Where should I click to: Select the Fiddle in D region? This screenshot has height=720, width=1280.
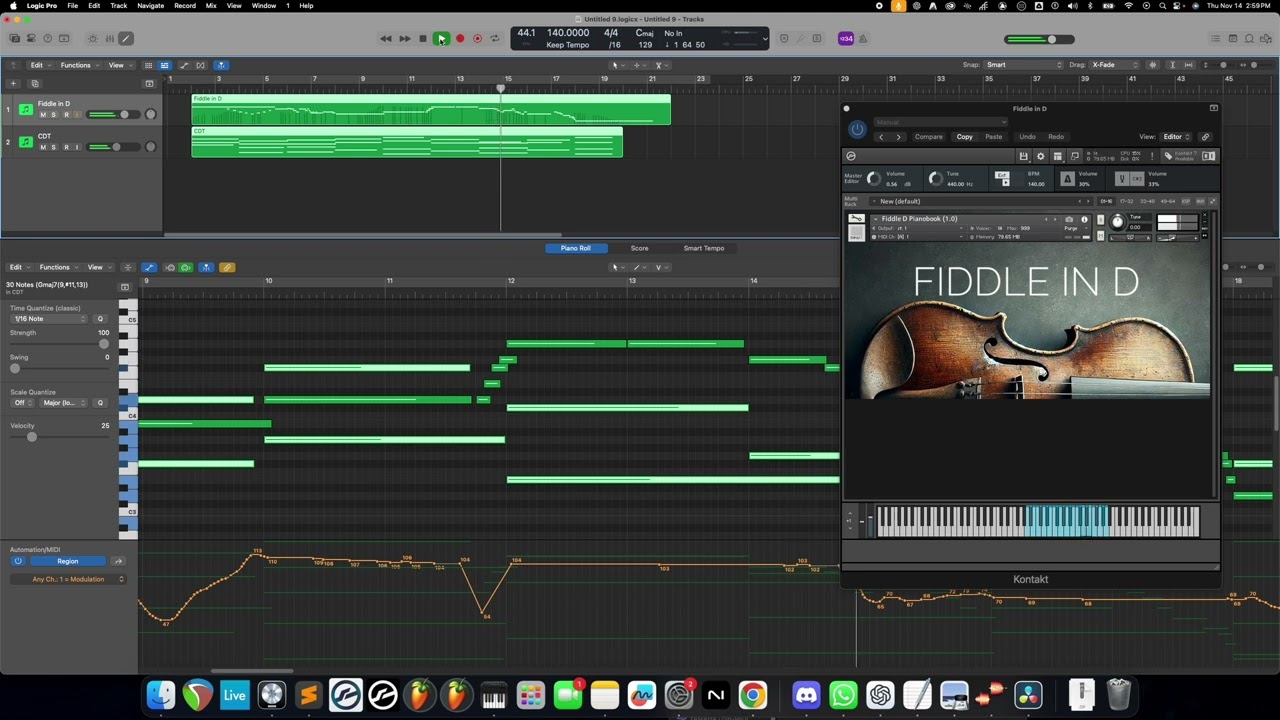[431, 109]
